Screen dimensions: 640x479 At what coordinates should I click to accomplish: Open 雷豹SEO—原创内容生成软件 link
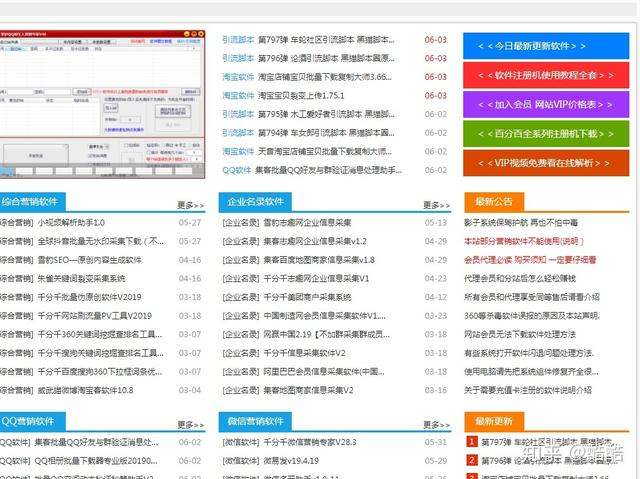[x=90, y=260]
